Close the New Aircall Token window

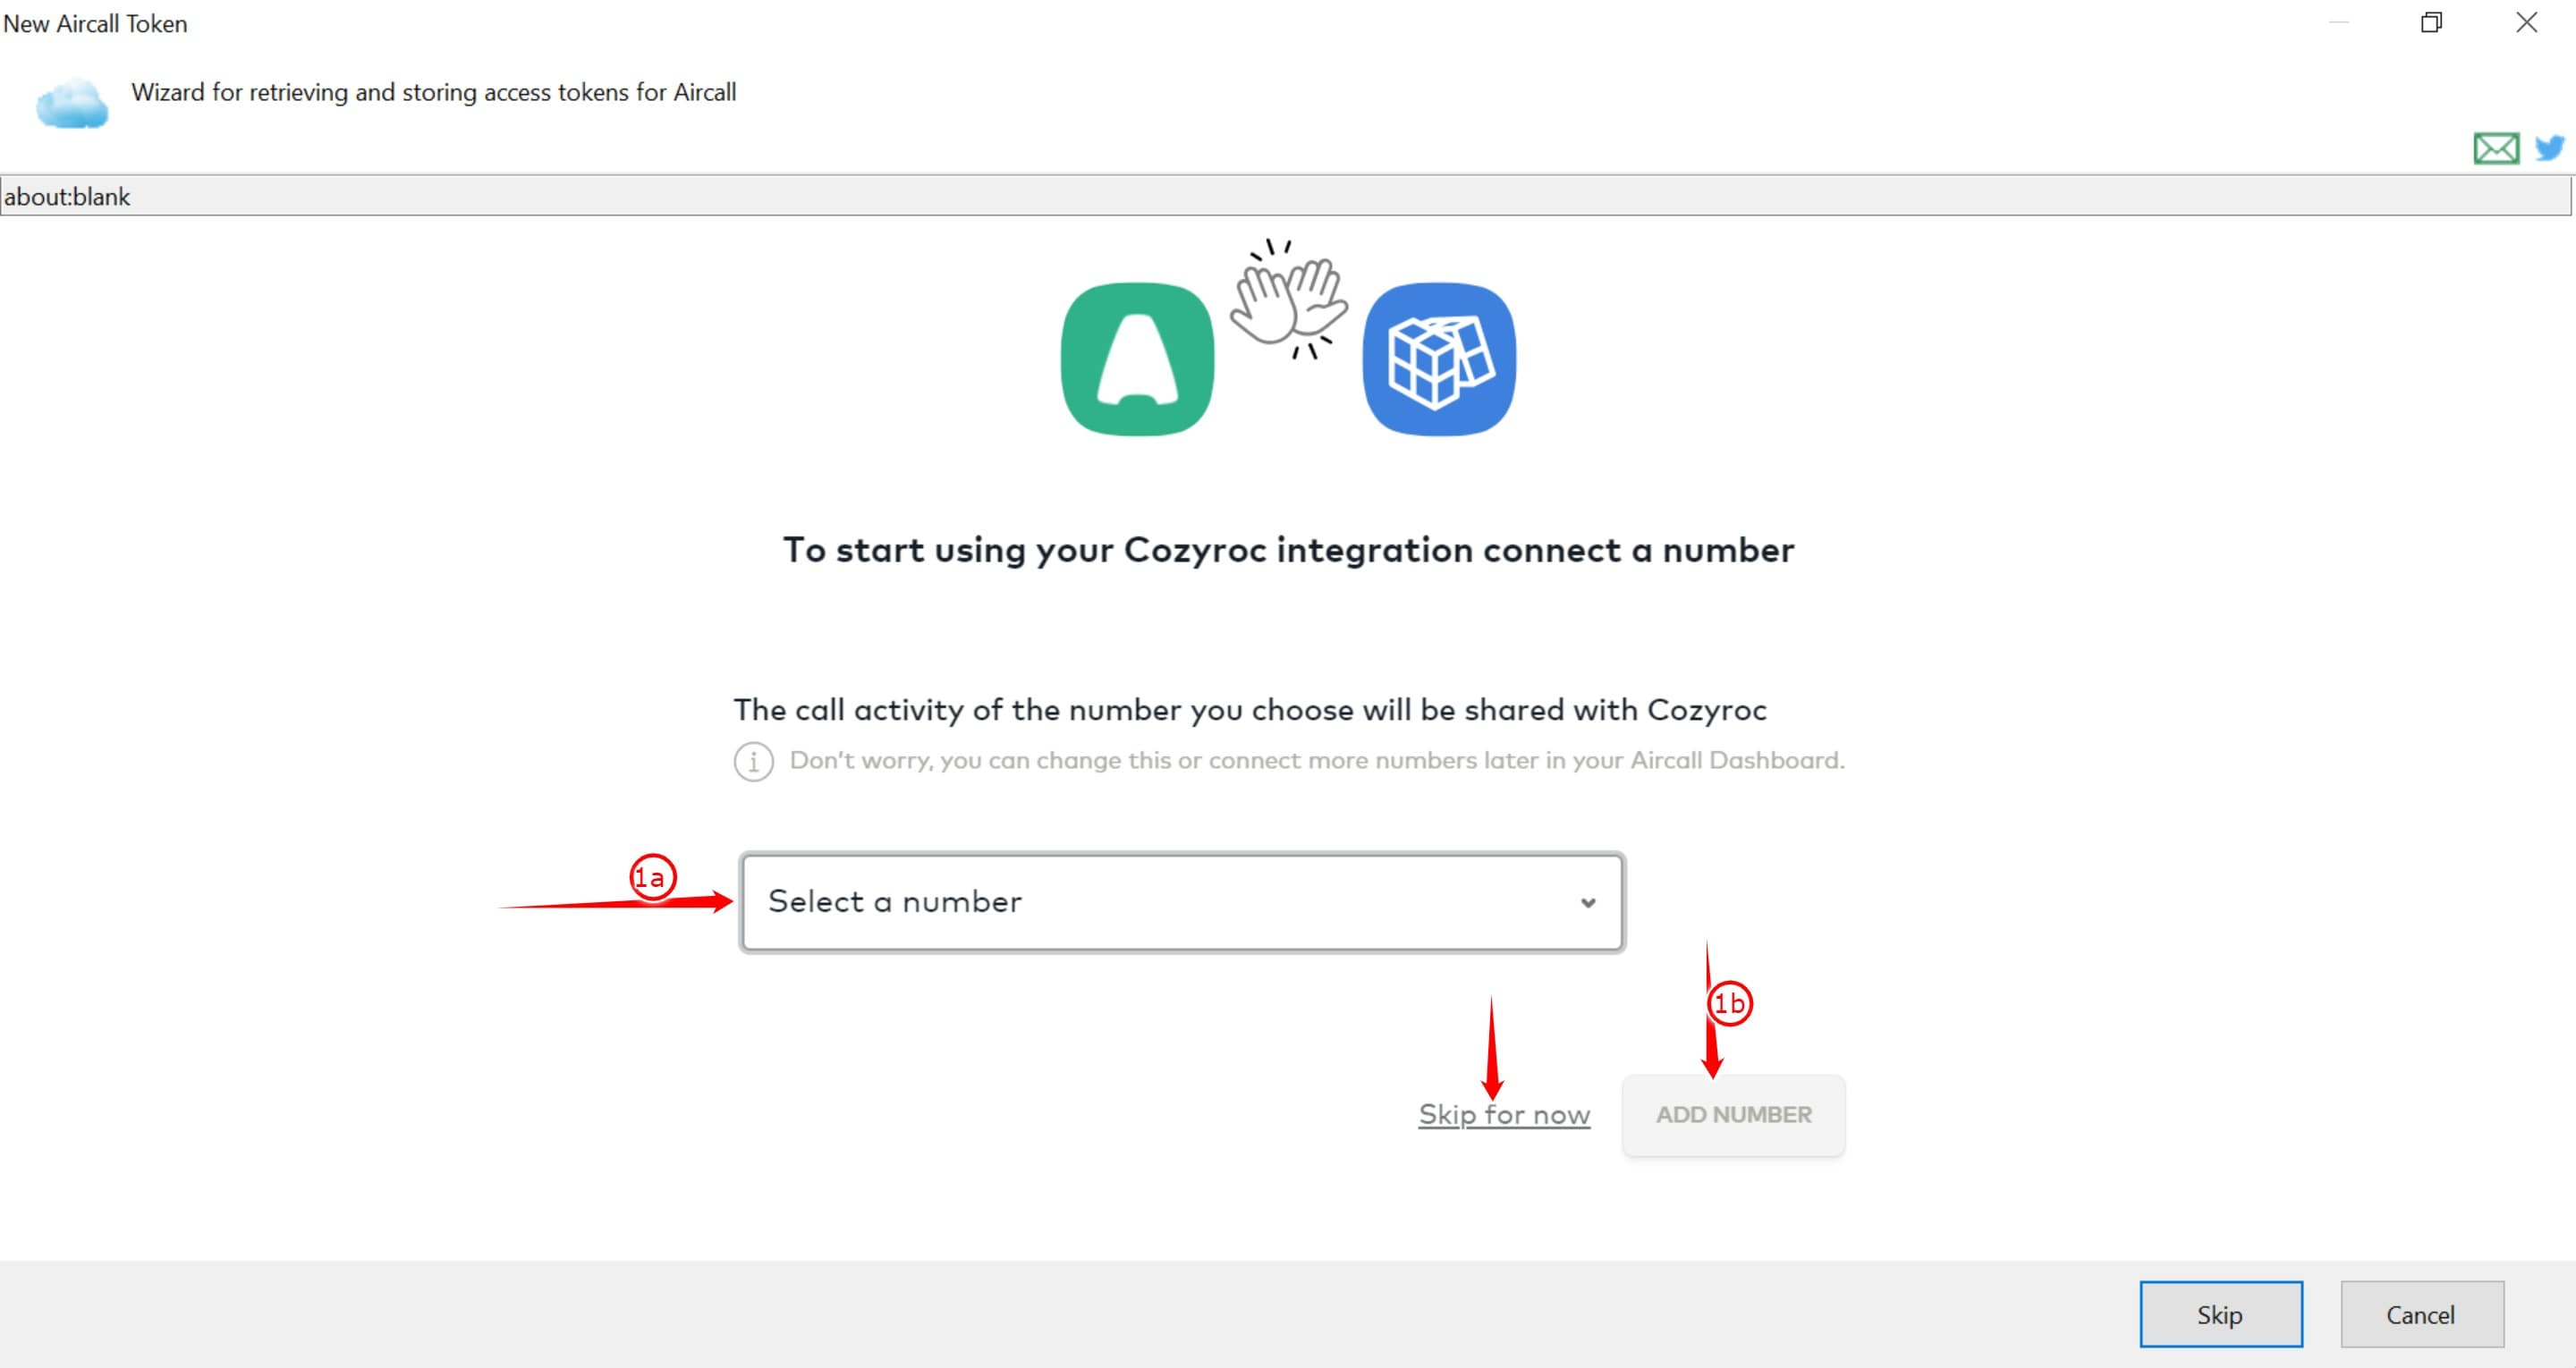pyautogui.click(x=2527, y=22)
